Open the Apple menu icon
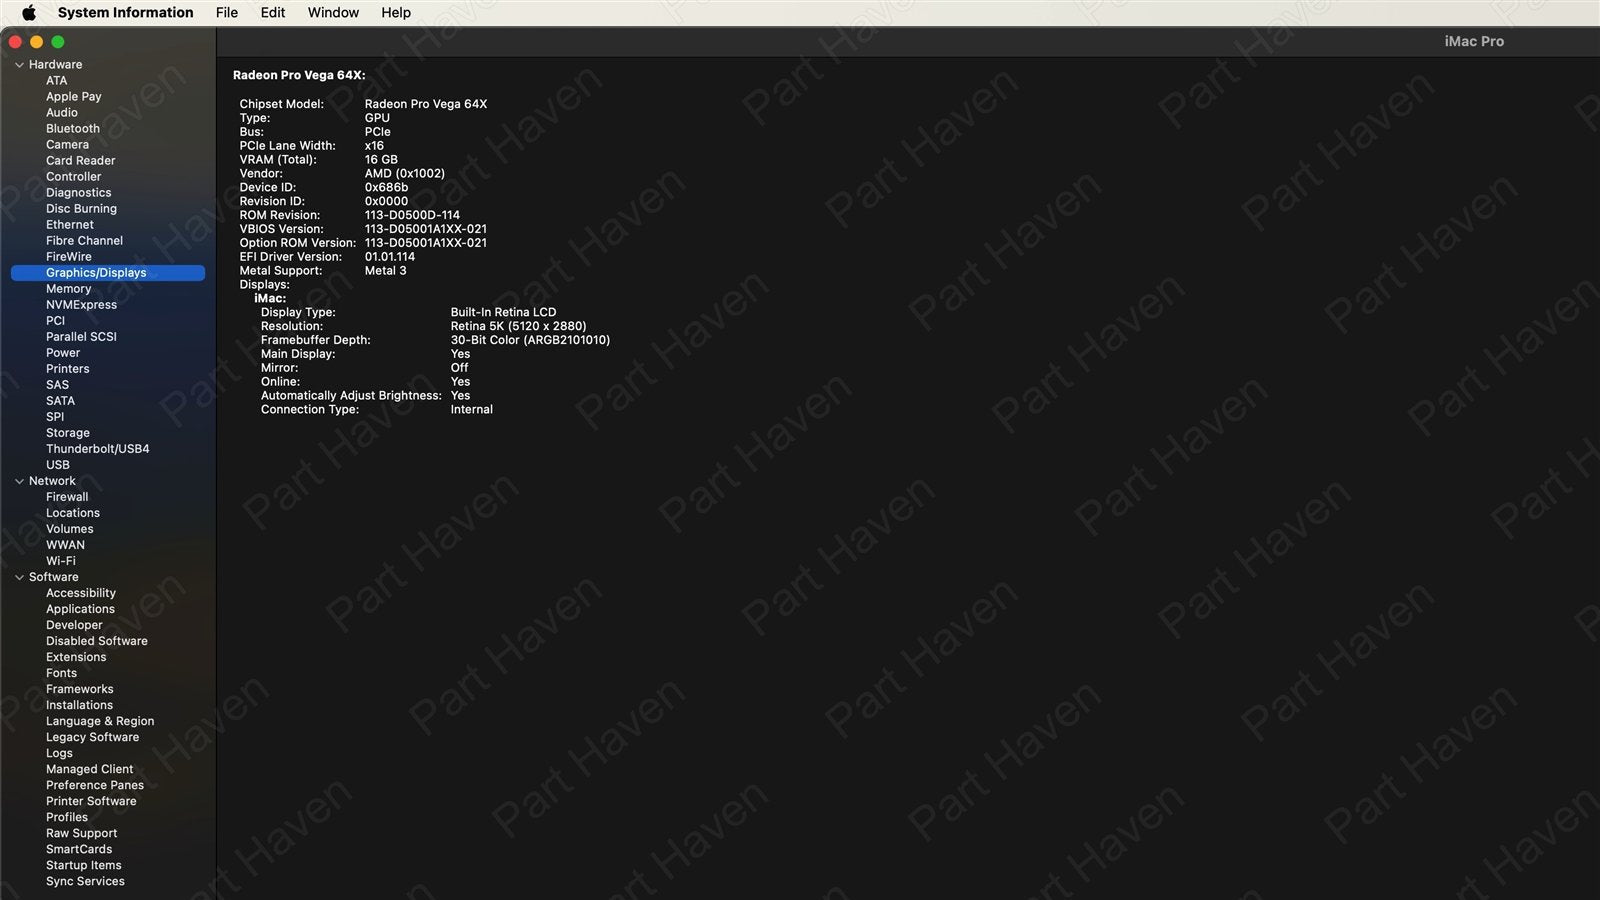 click(x=29, y=13)
